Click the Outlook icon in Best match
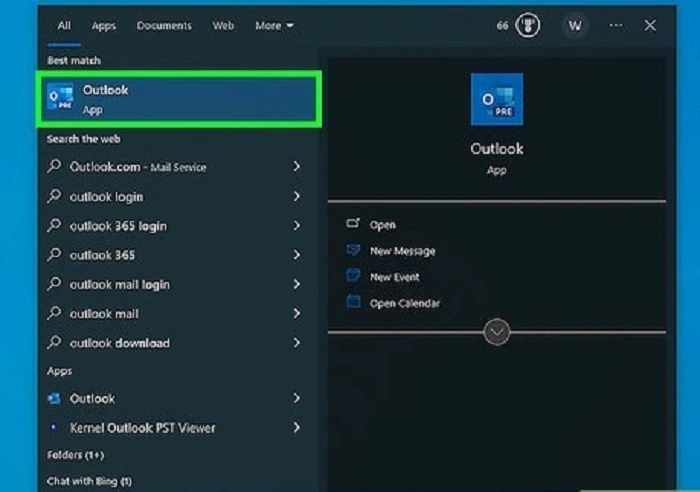The width and height of the screenshot is (700, 492). point(61,98)
